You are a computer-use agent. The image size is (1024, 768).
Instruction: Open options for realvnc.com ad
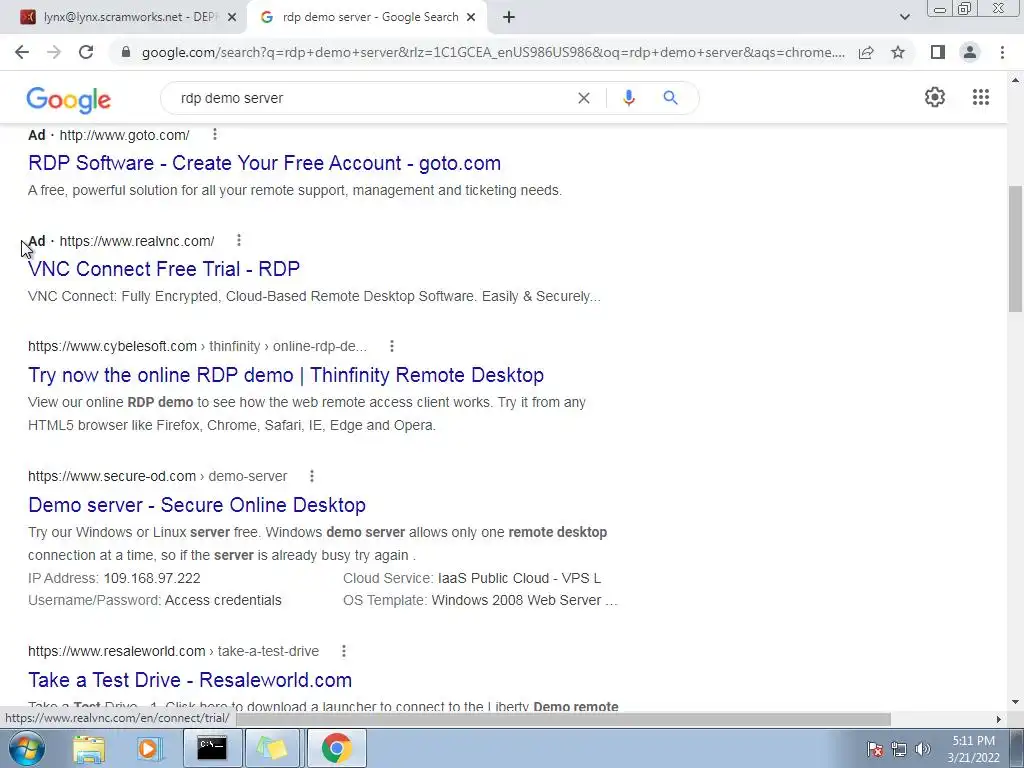pos(239,240)
